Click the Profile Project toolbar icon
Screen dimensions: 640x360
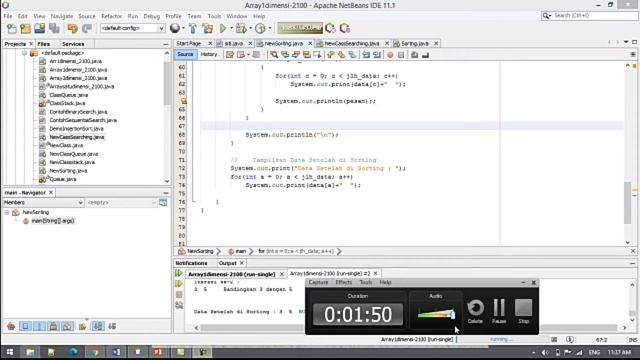[x=260, y=28]
